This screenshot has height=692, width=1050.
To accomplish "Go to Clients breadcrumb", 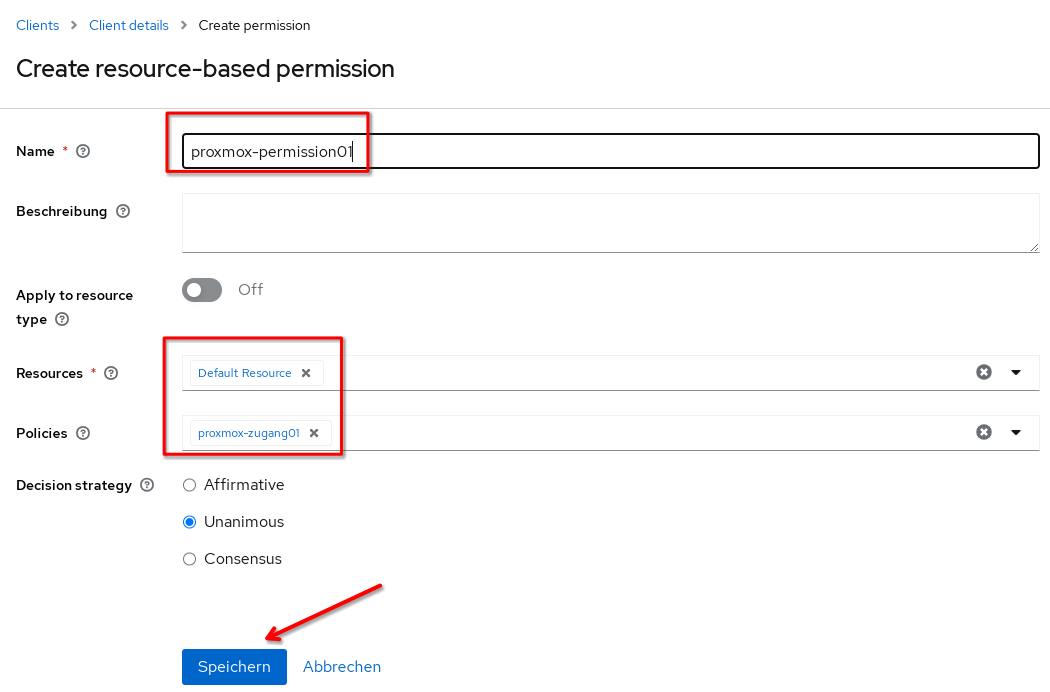I will tap(38, 25).
